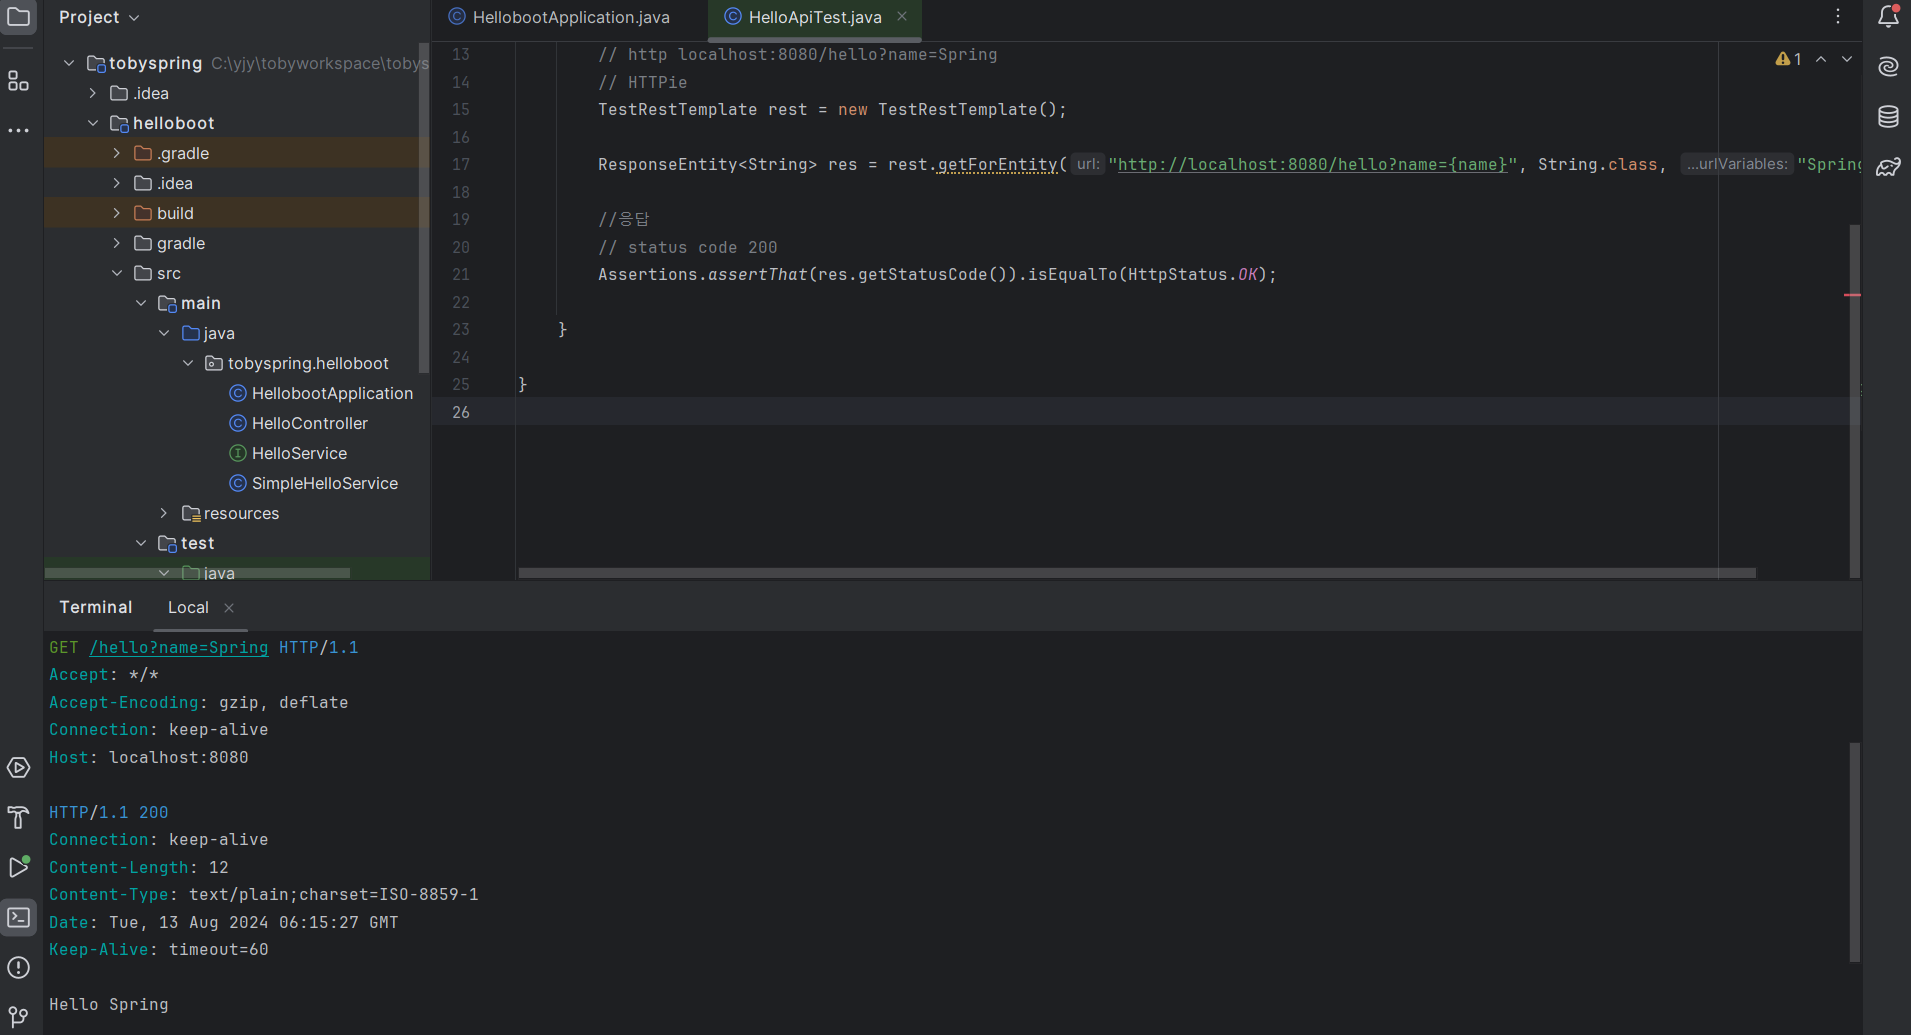Viewport: 1911px width, 1035px height.
Task: Select HellobootApplication class in tree
Action: tap(320, 393)
